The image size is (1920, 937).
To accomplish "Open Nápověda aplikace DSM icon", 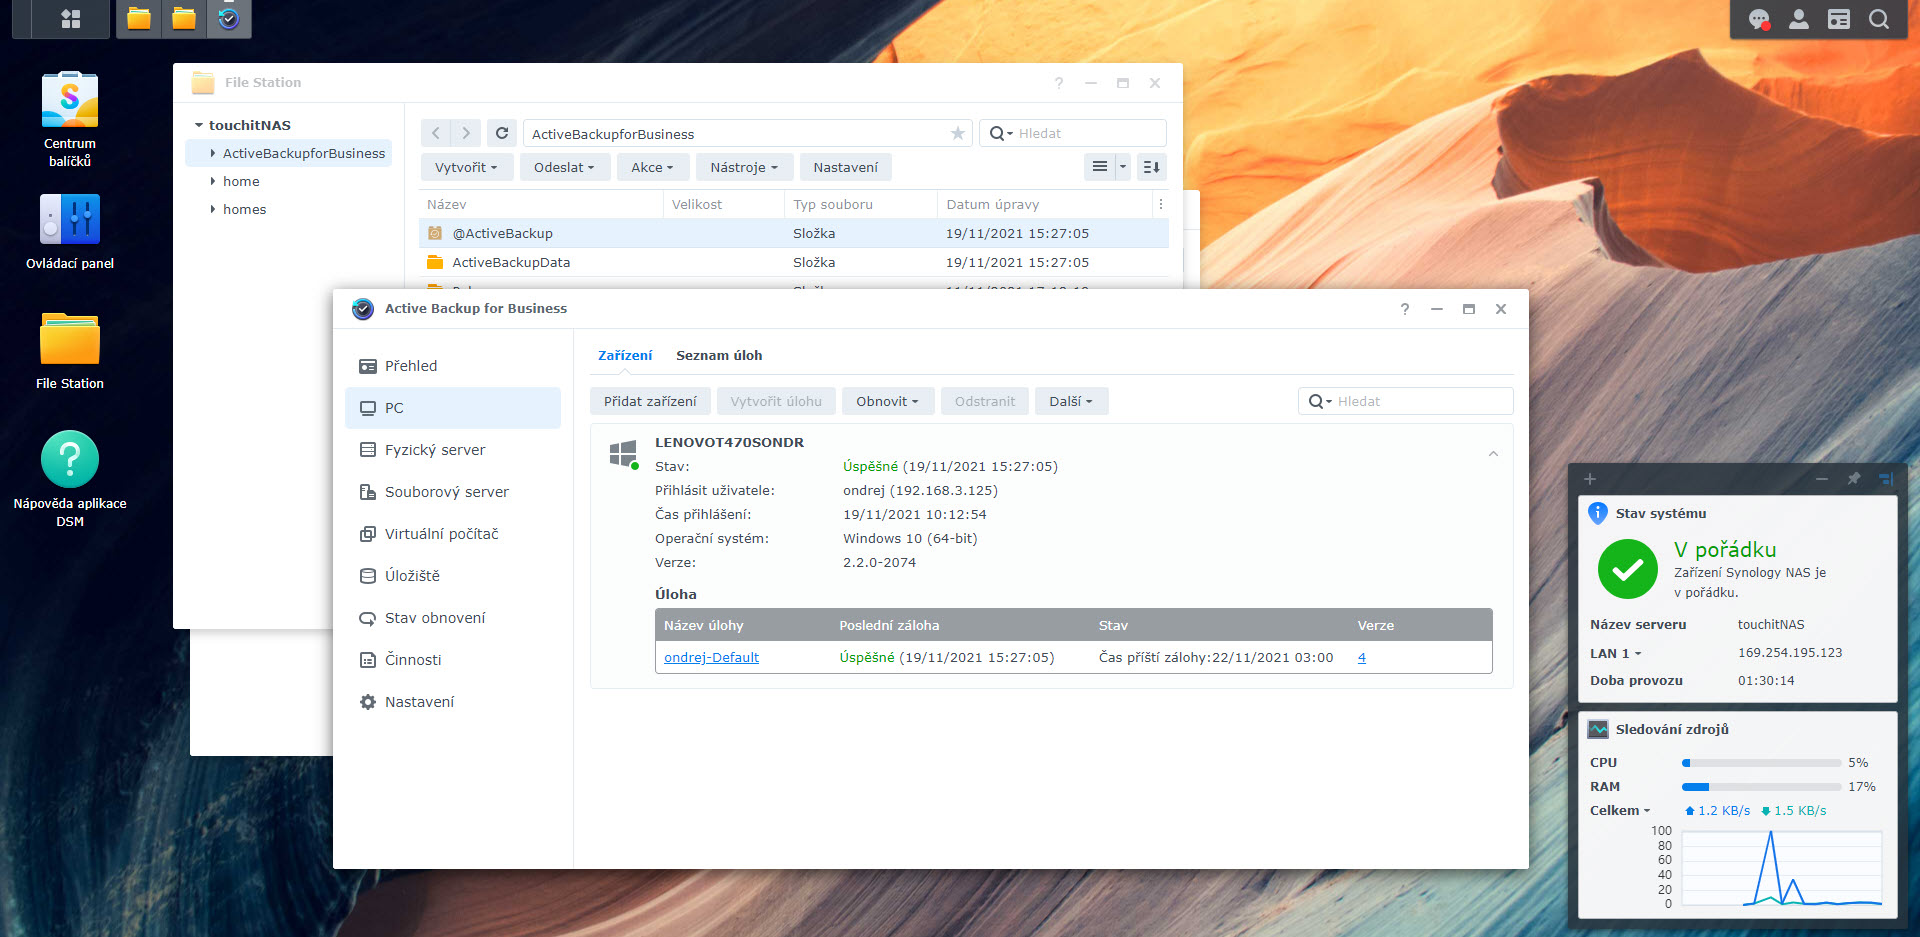I will coord(70,460).
